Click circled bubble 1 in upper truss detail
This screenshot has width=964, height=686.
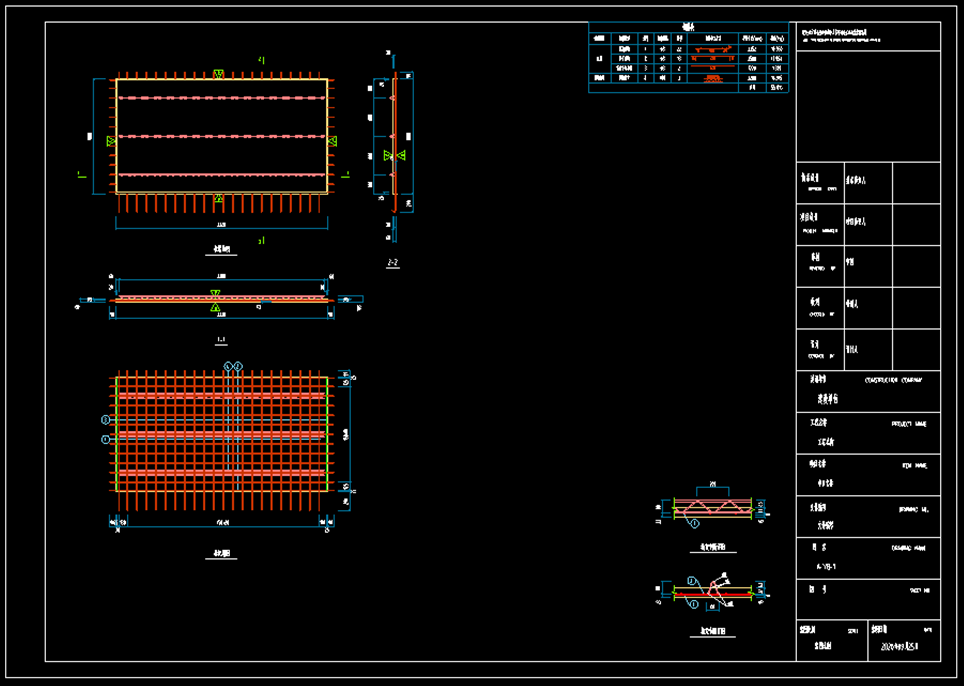point(694,524)
